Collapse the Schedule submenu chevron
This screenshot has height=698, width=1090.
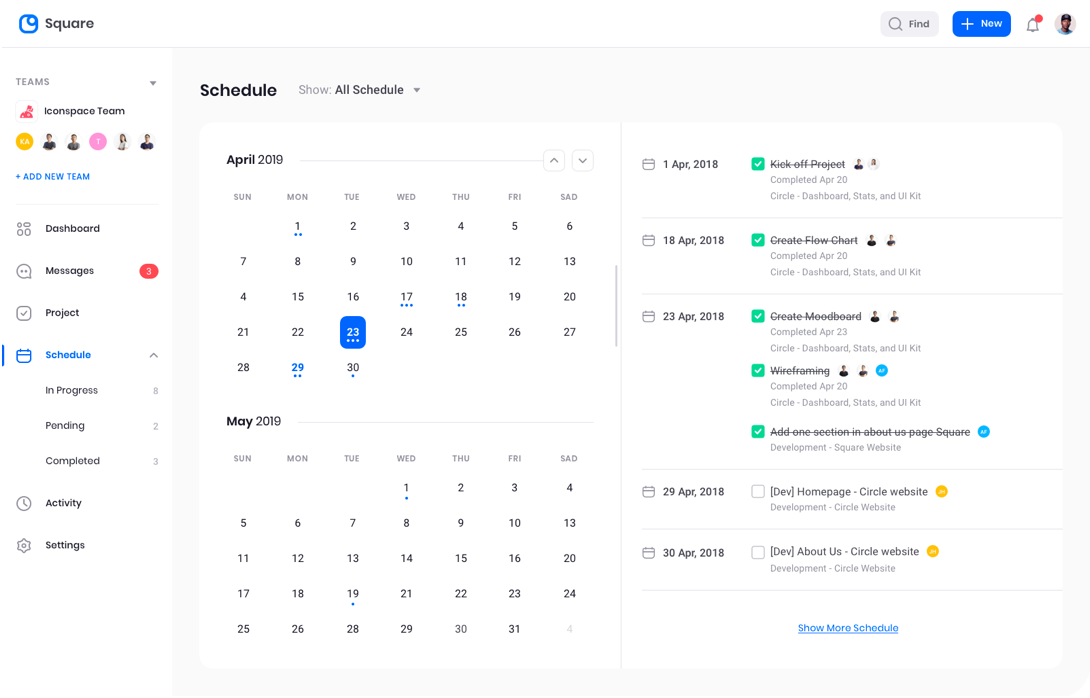[x=154, y=355]
